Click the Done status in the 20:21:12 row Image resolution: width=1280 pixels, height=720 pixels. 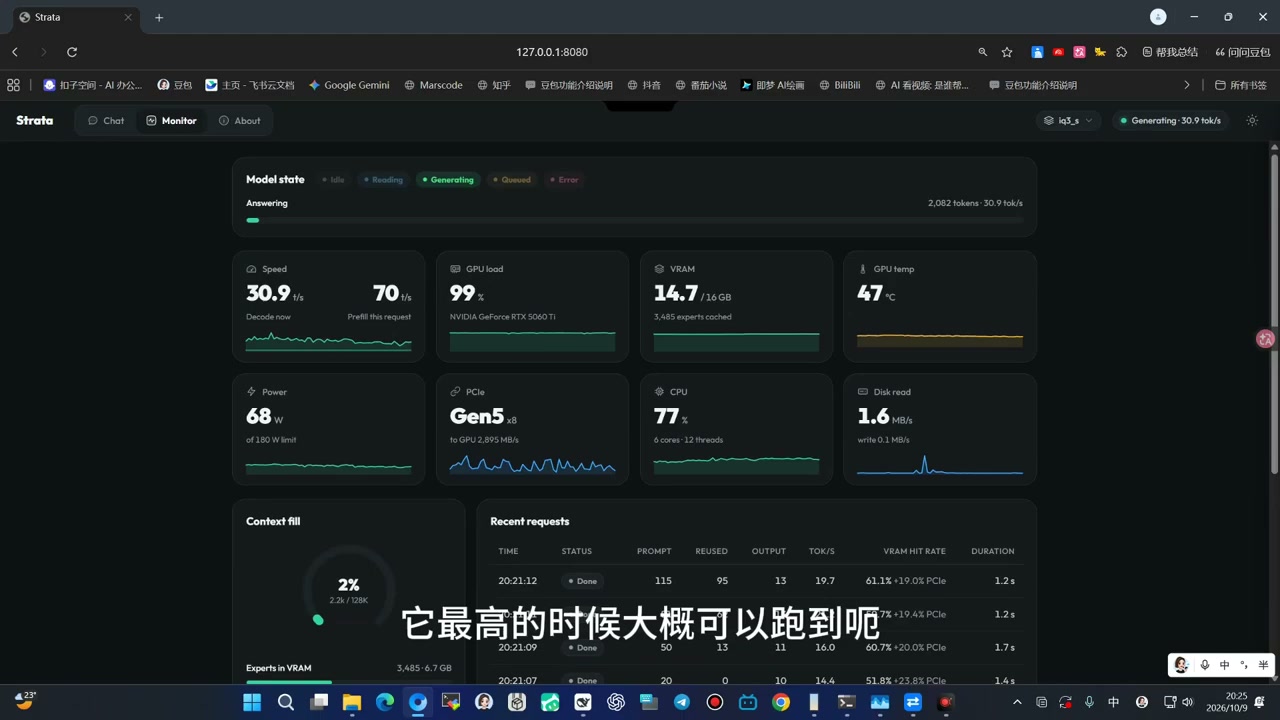tap(582, 581)
